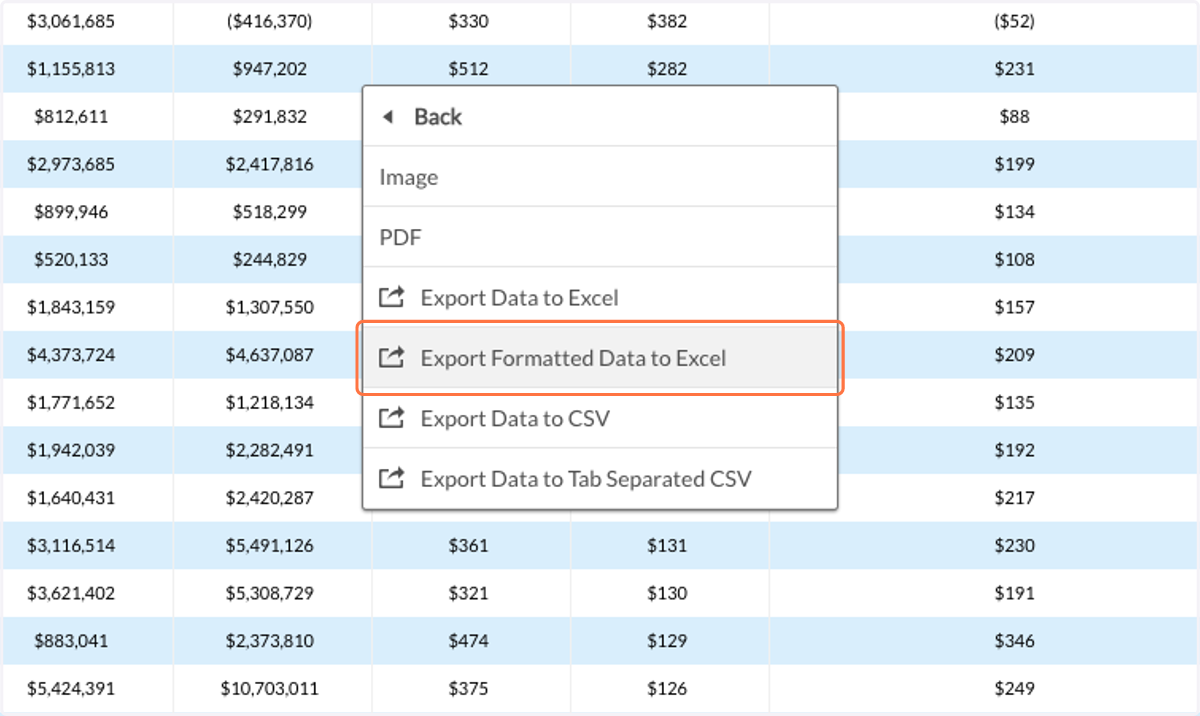Click the cell $518,299
Screen dimensions: 1200x716
coord(270,212)
